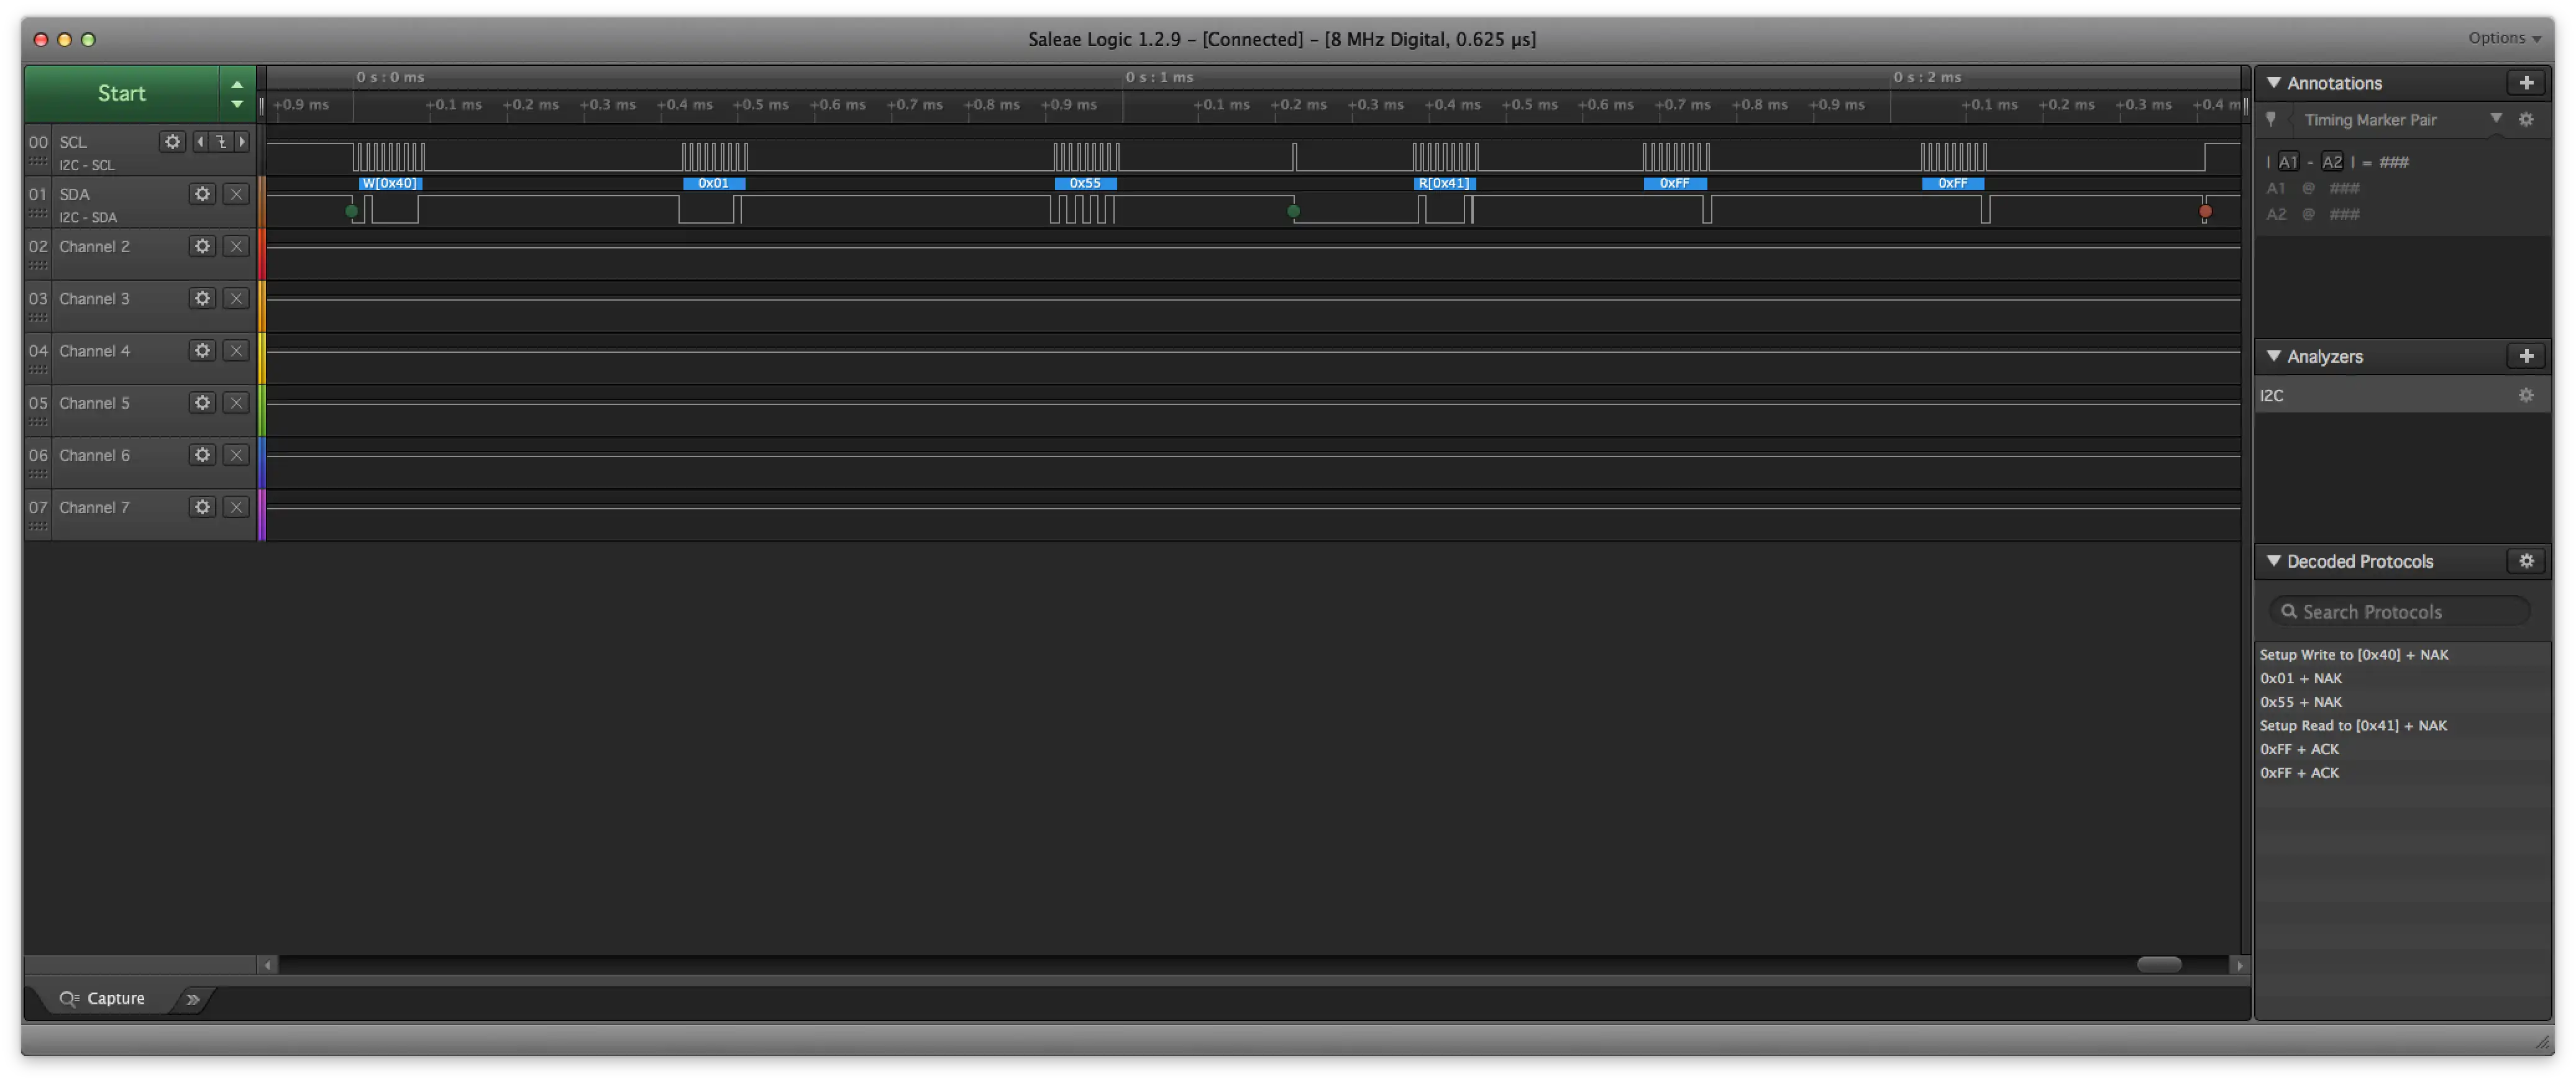Collapse the Annotations panel
This screenshot has width=2576, height=1082.
coord(2274,83)
